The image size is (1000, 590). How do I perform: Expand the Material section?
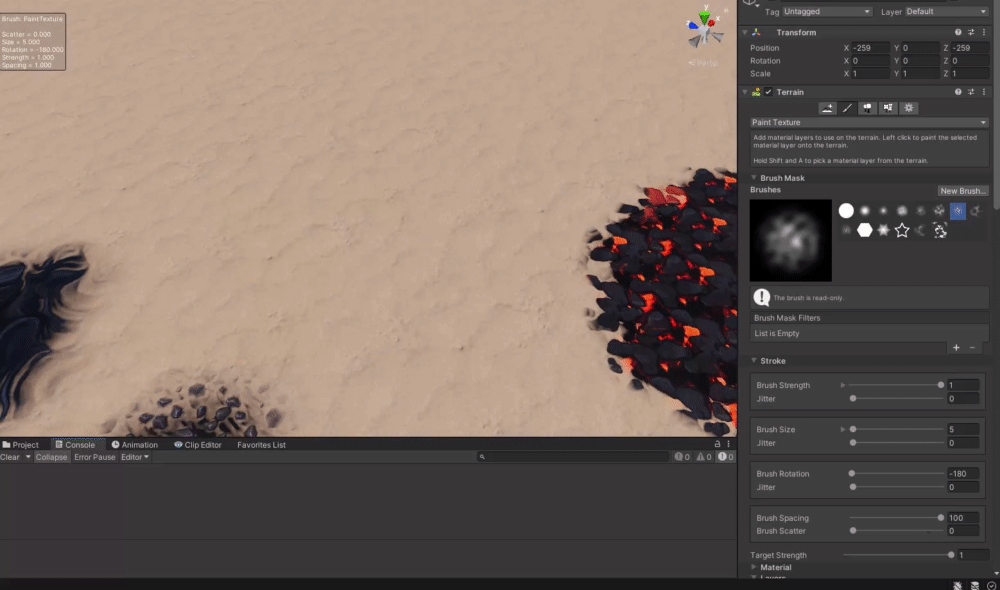(754, 566)
